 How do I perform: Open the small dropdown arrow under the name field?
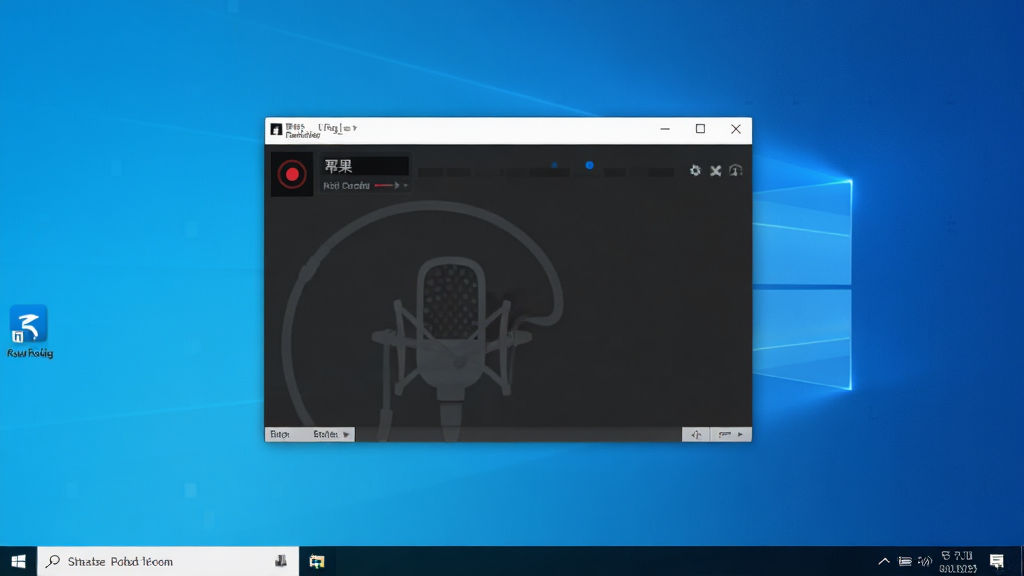point(406,185)
